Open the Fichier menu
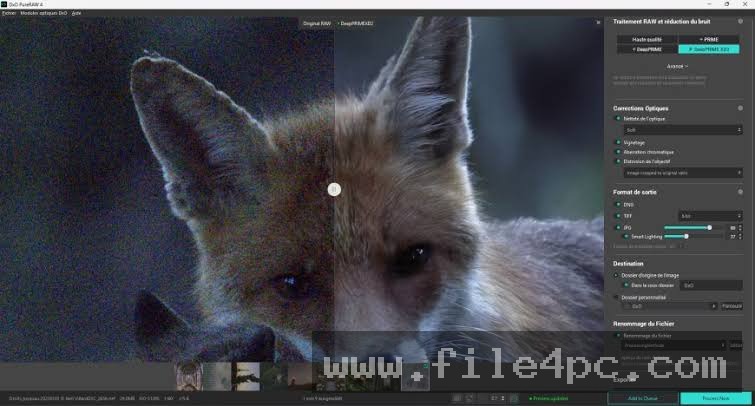The width and height of the screenshot is (755, 406). 9,13
